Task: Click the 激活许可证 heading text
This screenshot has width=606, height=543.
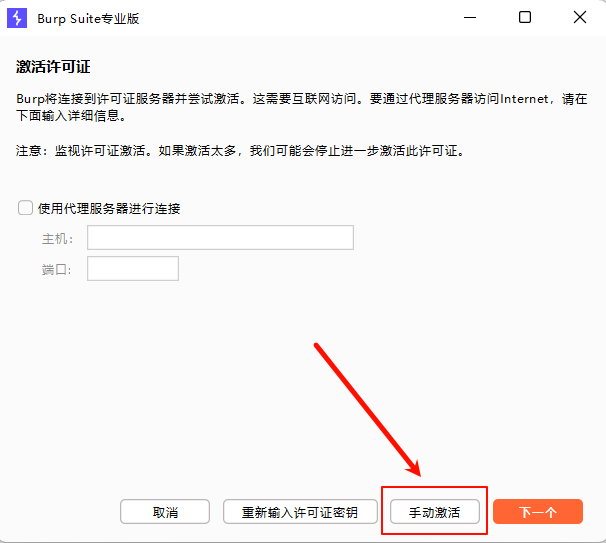Action: (53, 67)
